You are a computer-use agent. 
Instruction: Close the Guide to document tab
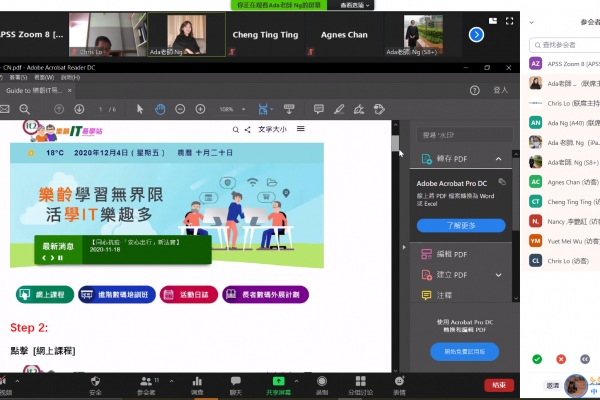(70, 90)
